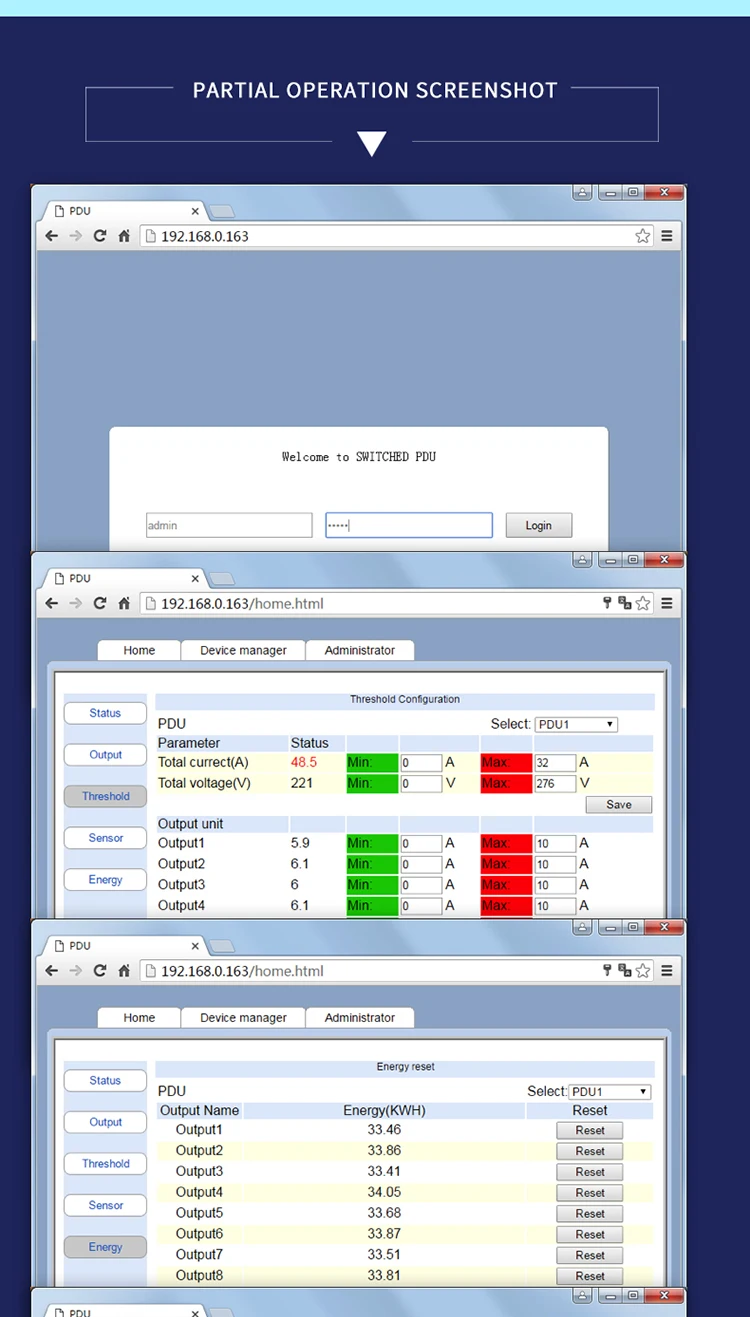Reload page in login browser window
The height and width of the screenshot is (1317, 750).
click(100, 236)
